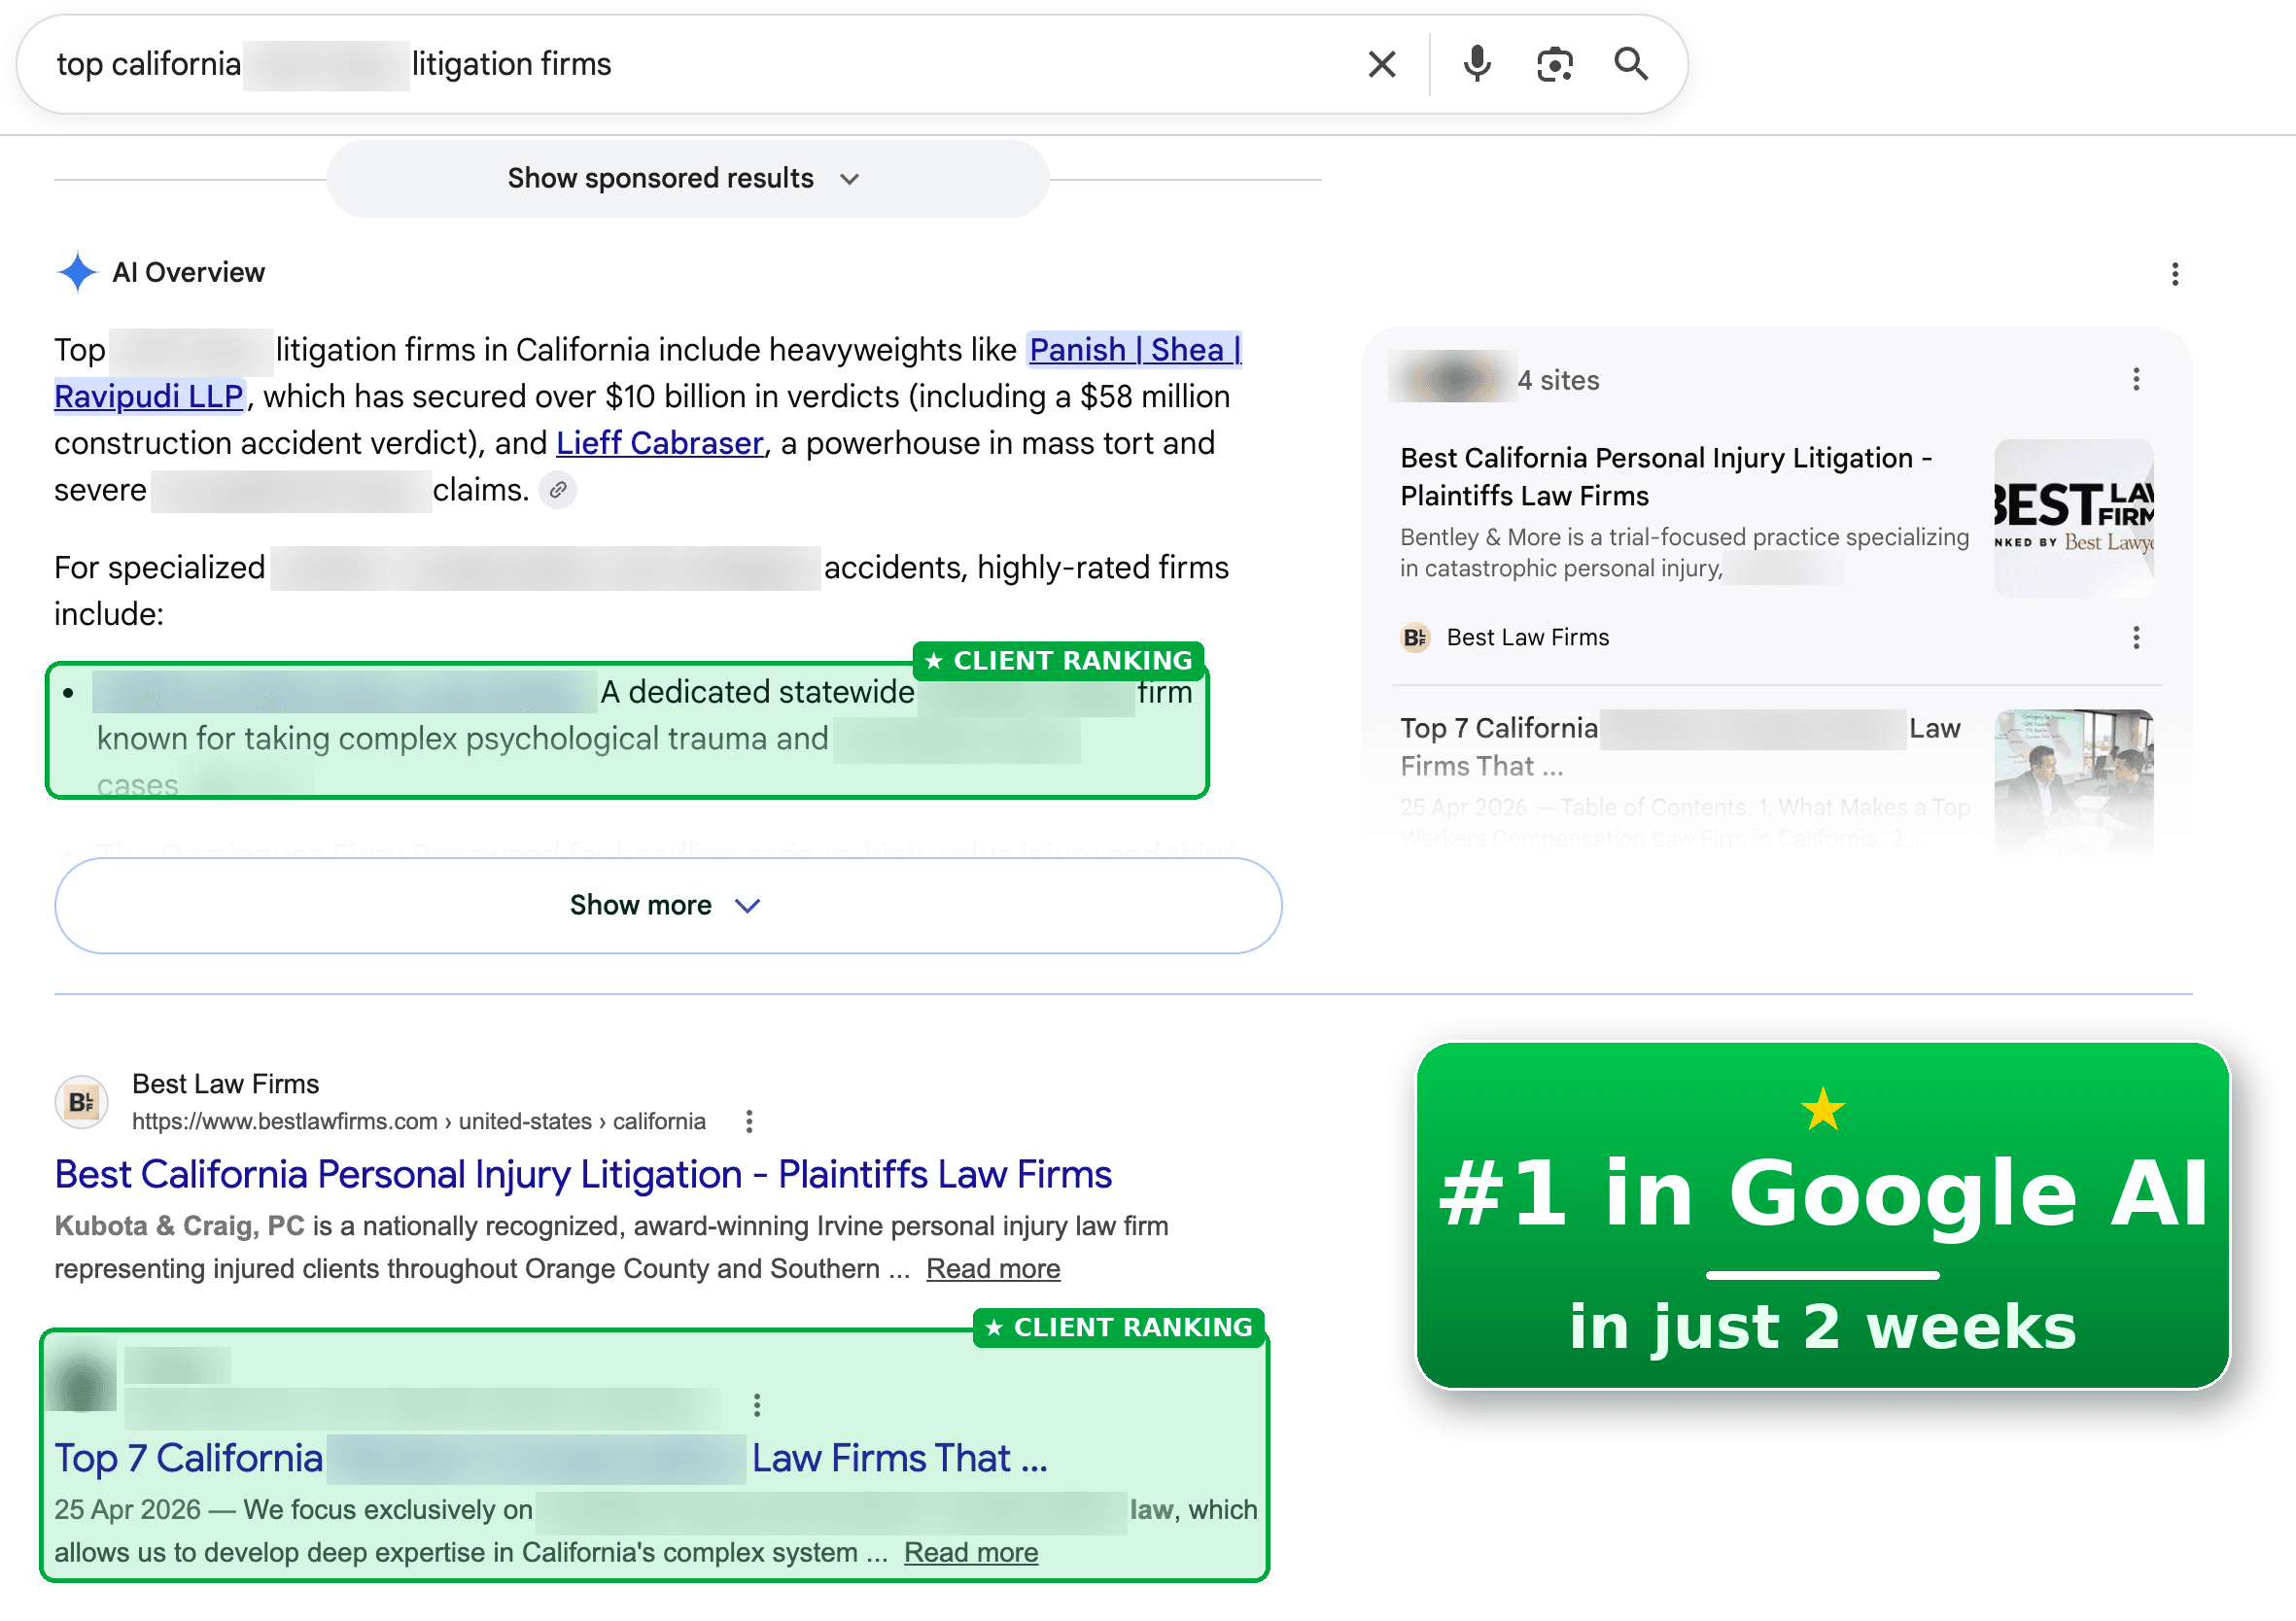Open the Lieff Cabraser link
The height and width of the screenshot is (1621, 2296).
pyautogui.click(x=659, y=443)
